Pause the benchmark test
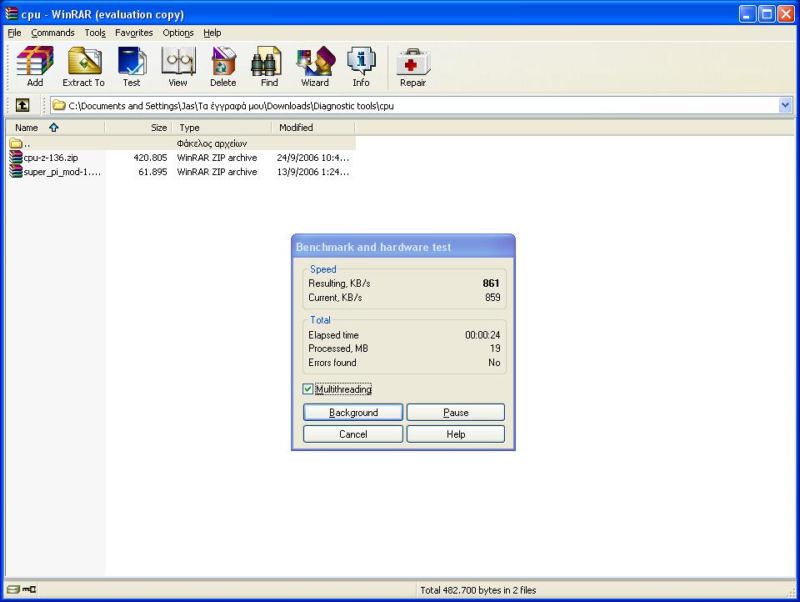Viewport: 800px width, 602px height. click(x=456, y=412)
